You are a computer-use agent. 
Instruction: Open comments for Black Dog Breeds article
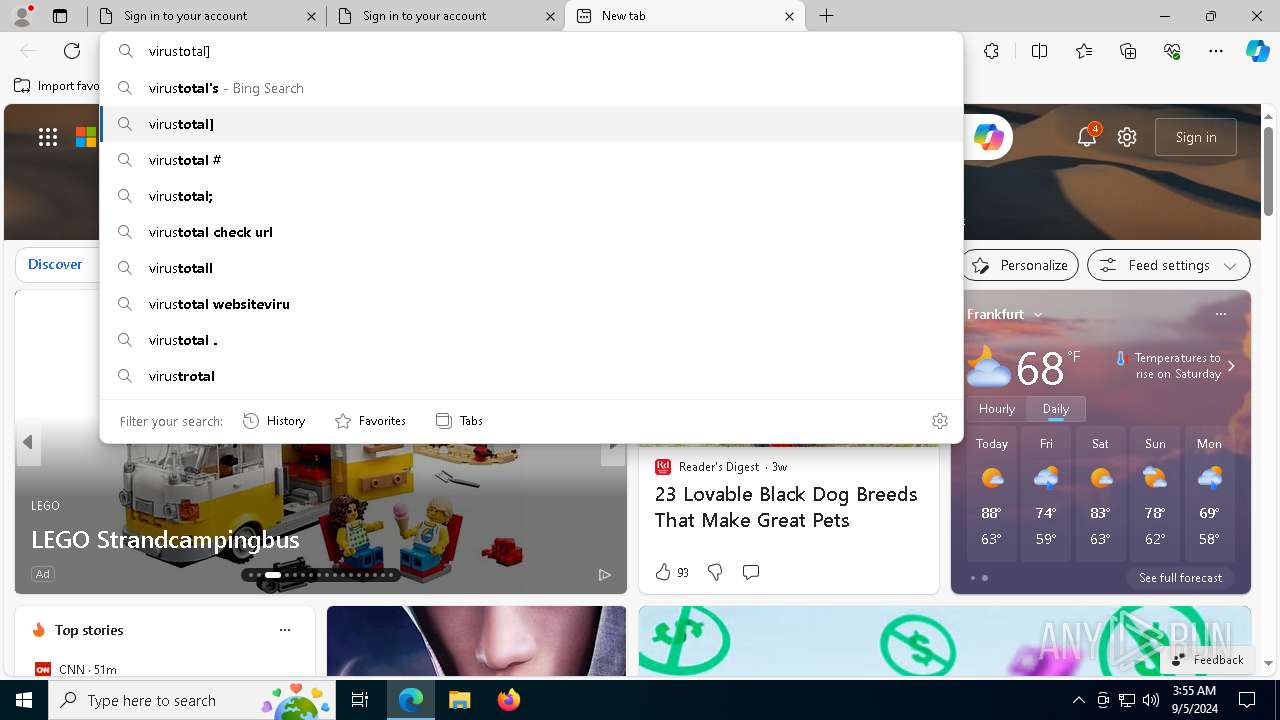click(x=751, y=572)
